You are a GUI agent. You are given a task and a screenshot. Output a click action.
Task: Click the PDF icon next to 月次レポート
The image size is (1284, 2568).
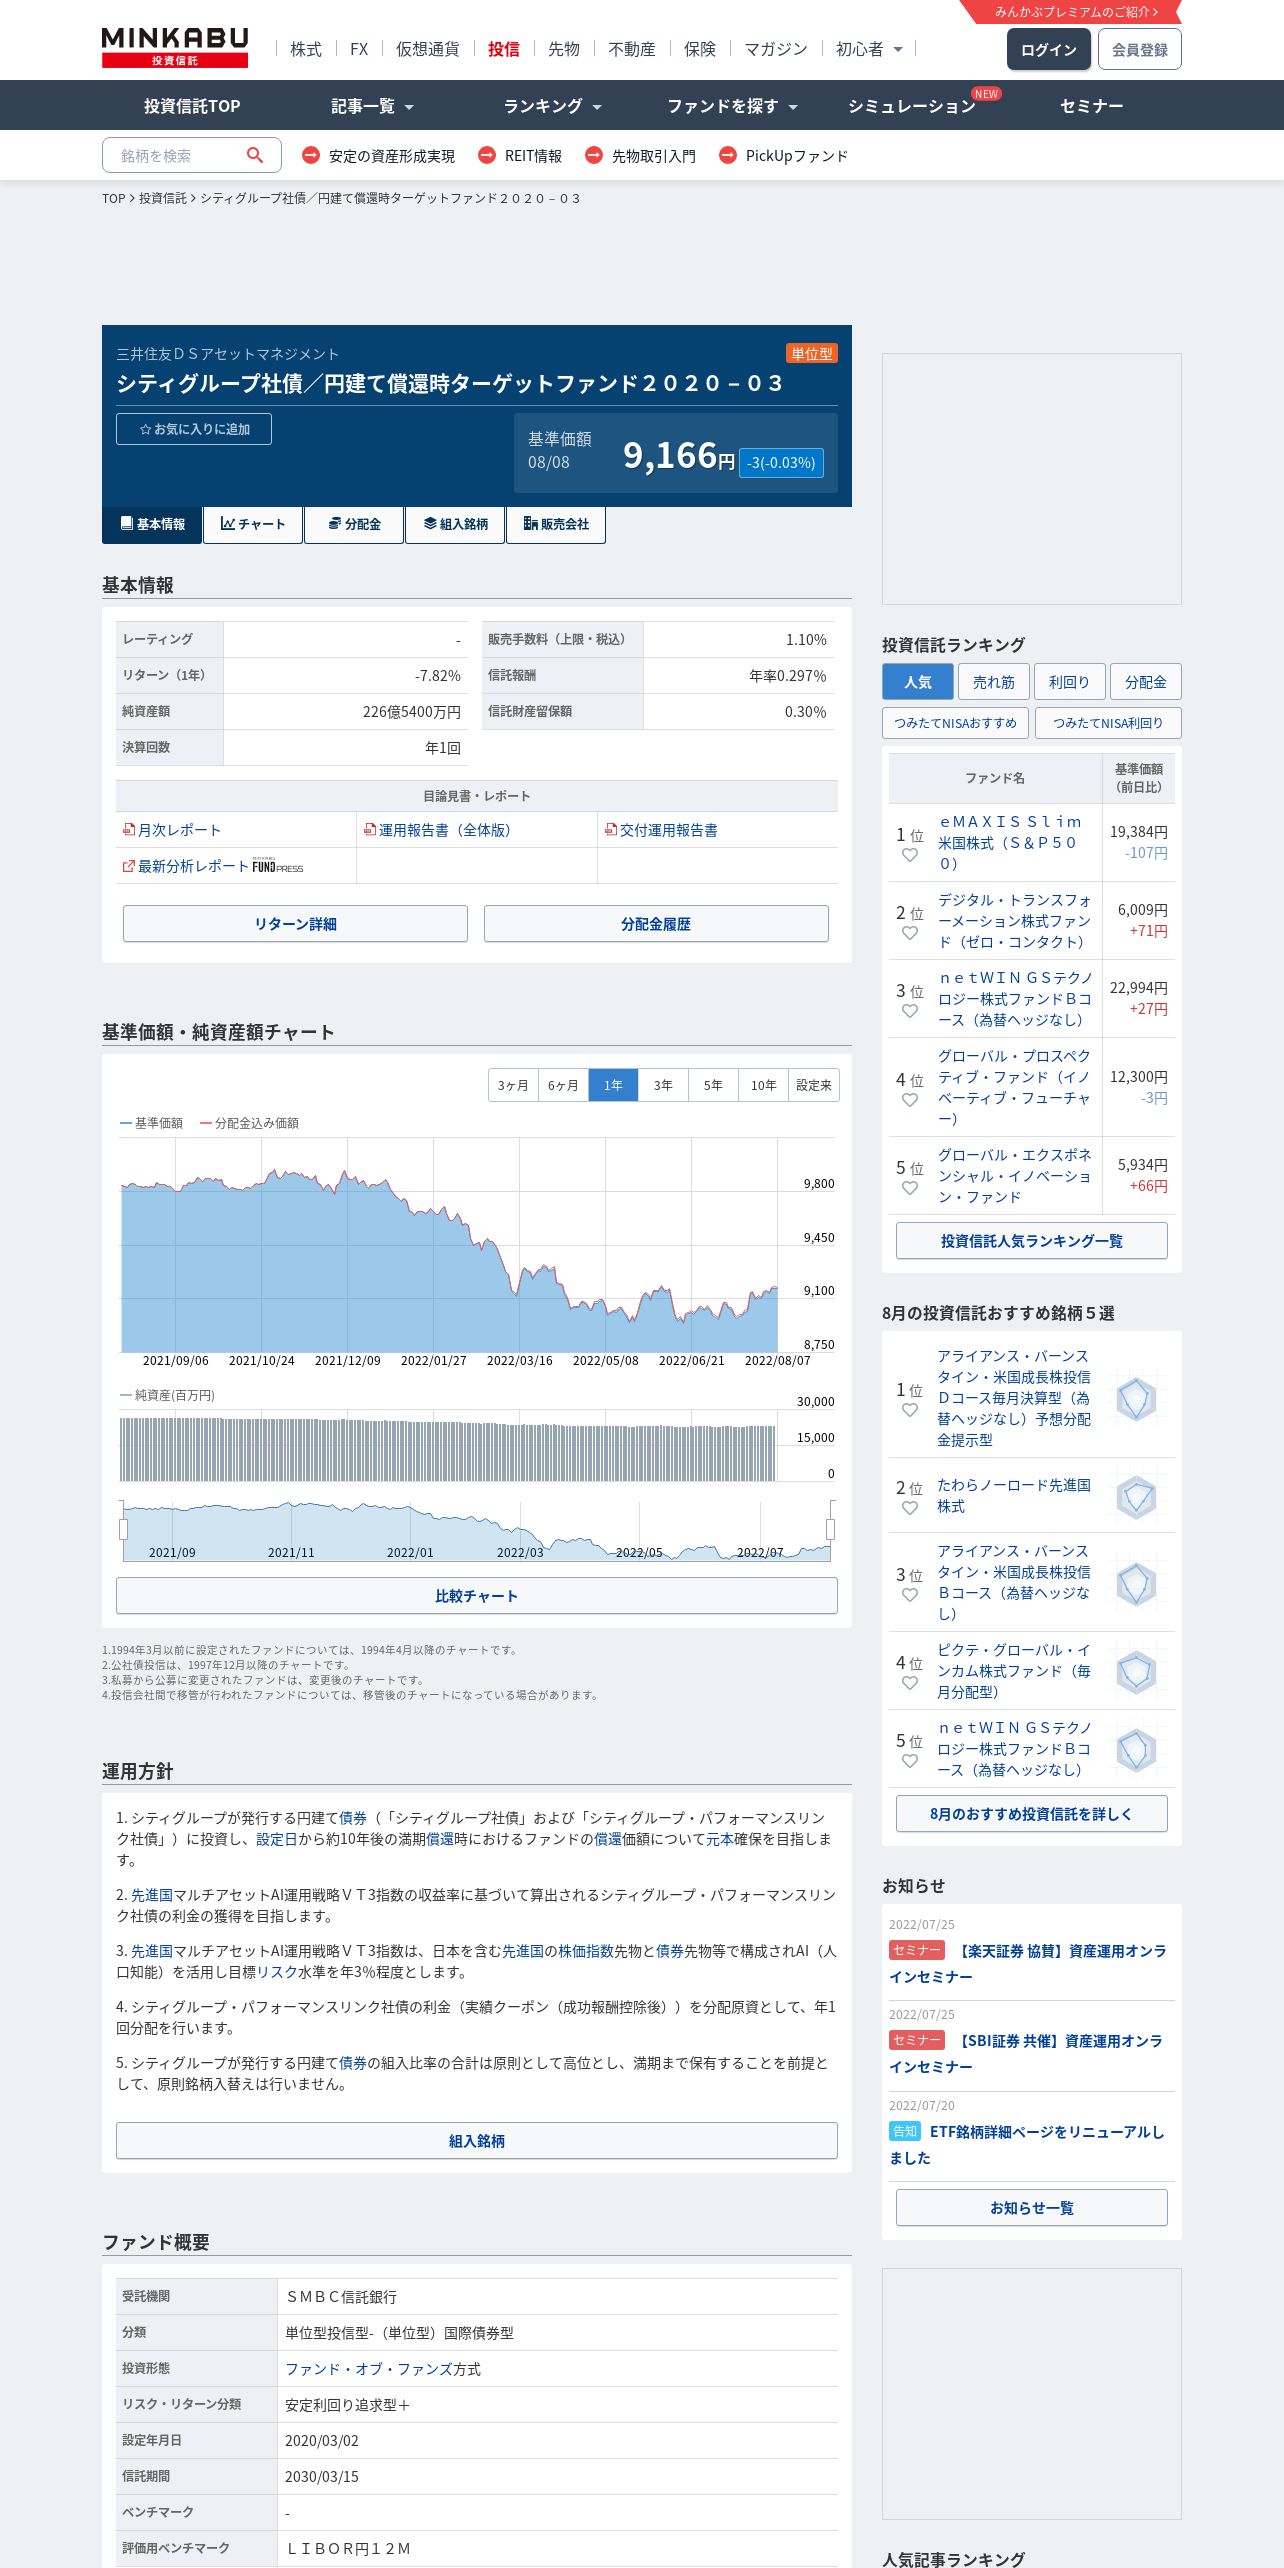(129, 829)
